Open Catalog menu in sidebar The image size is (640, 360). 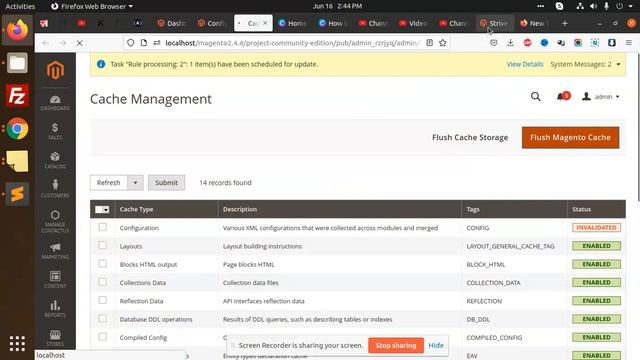click(x=55, y=160)
